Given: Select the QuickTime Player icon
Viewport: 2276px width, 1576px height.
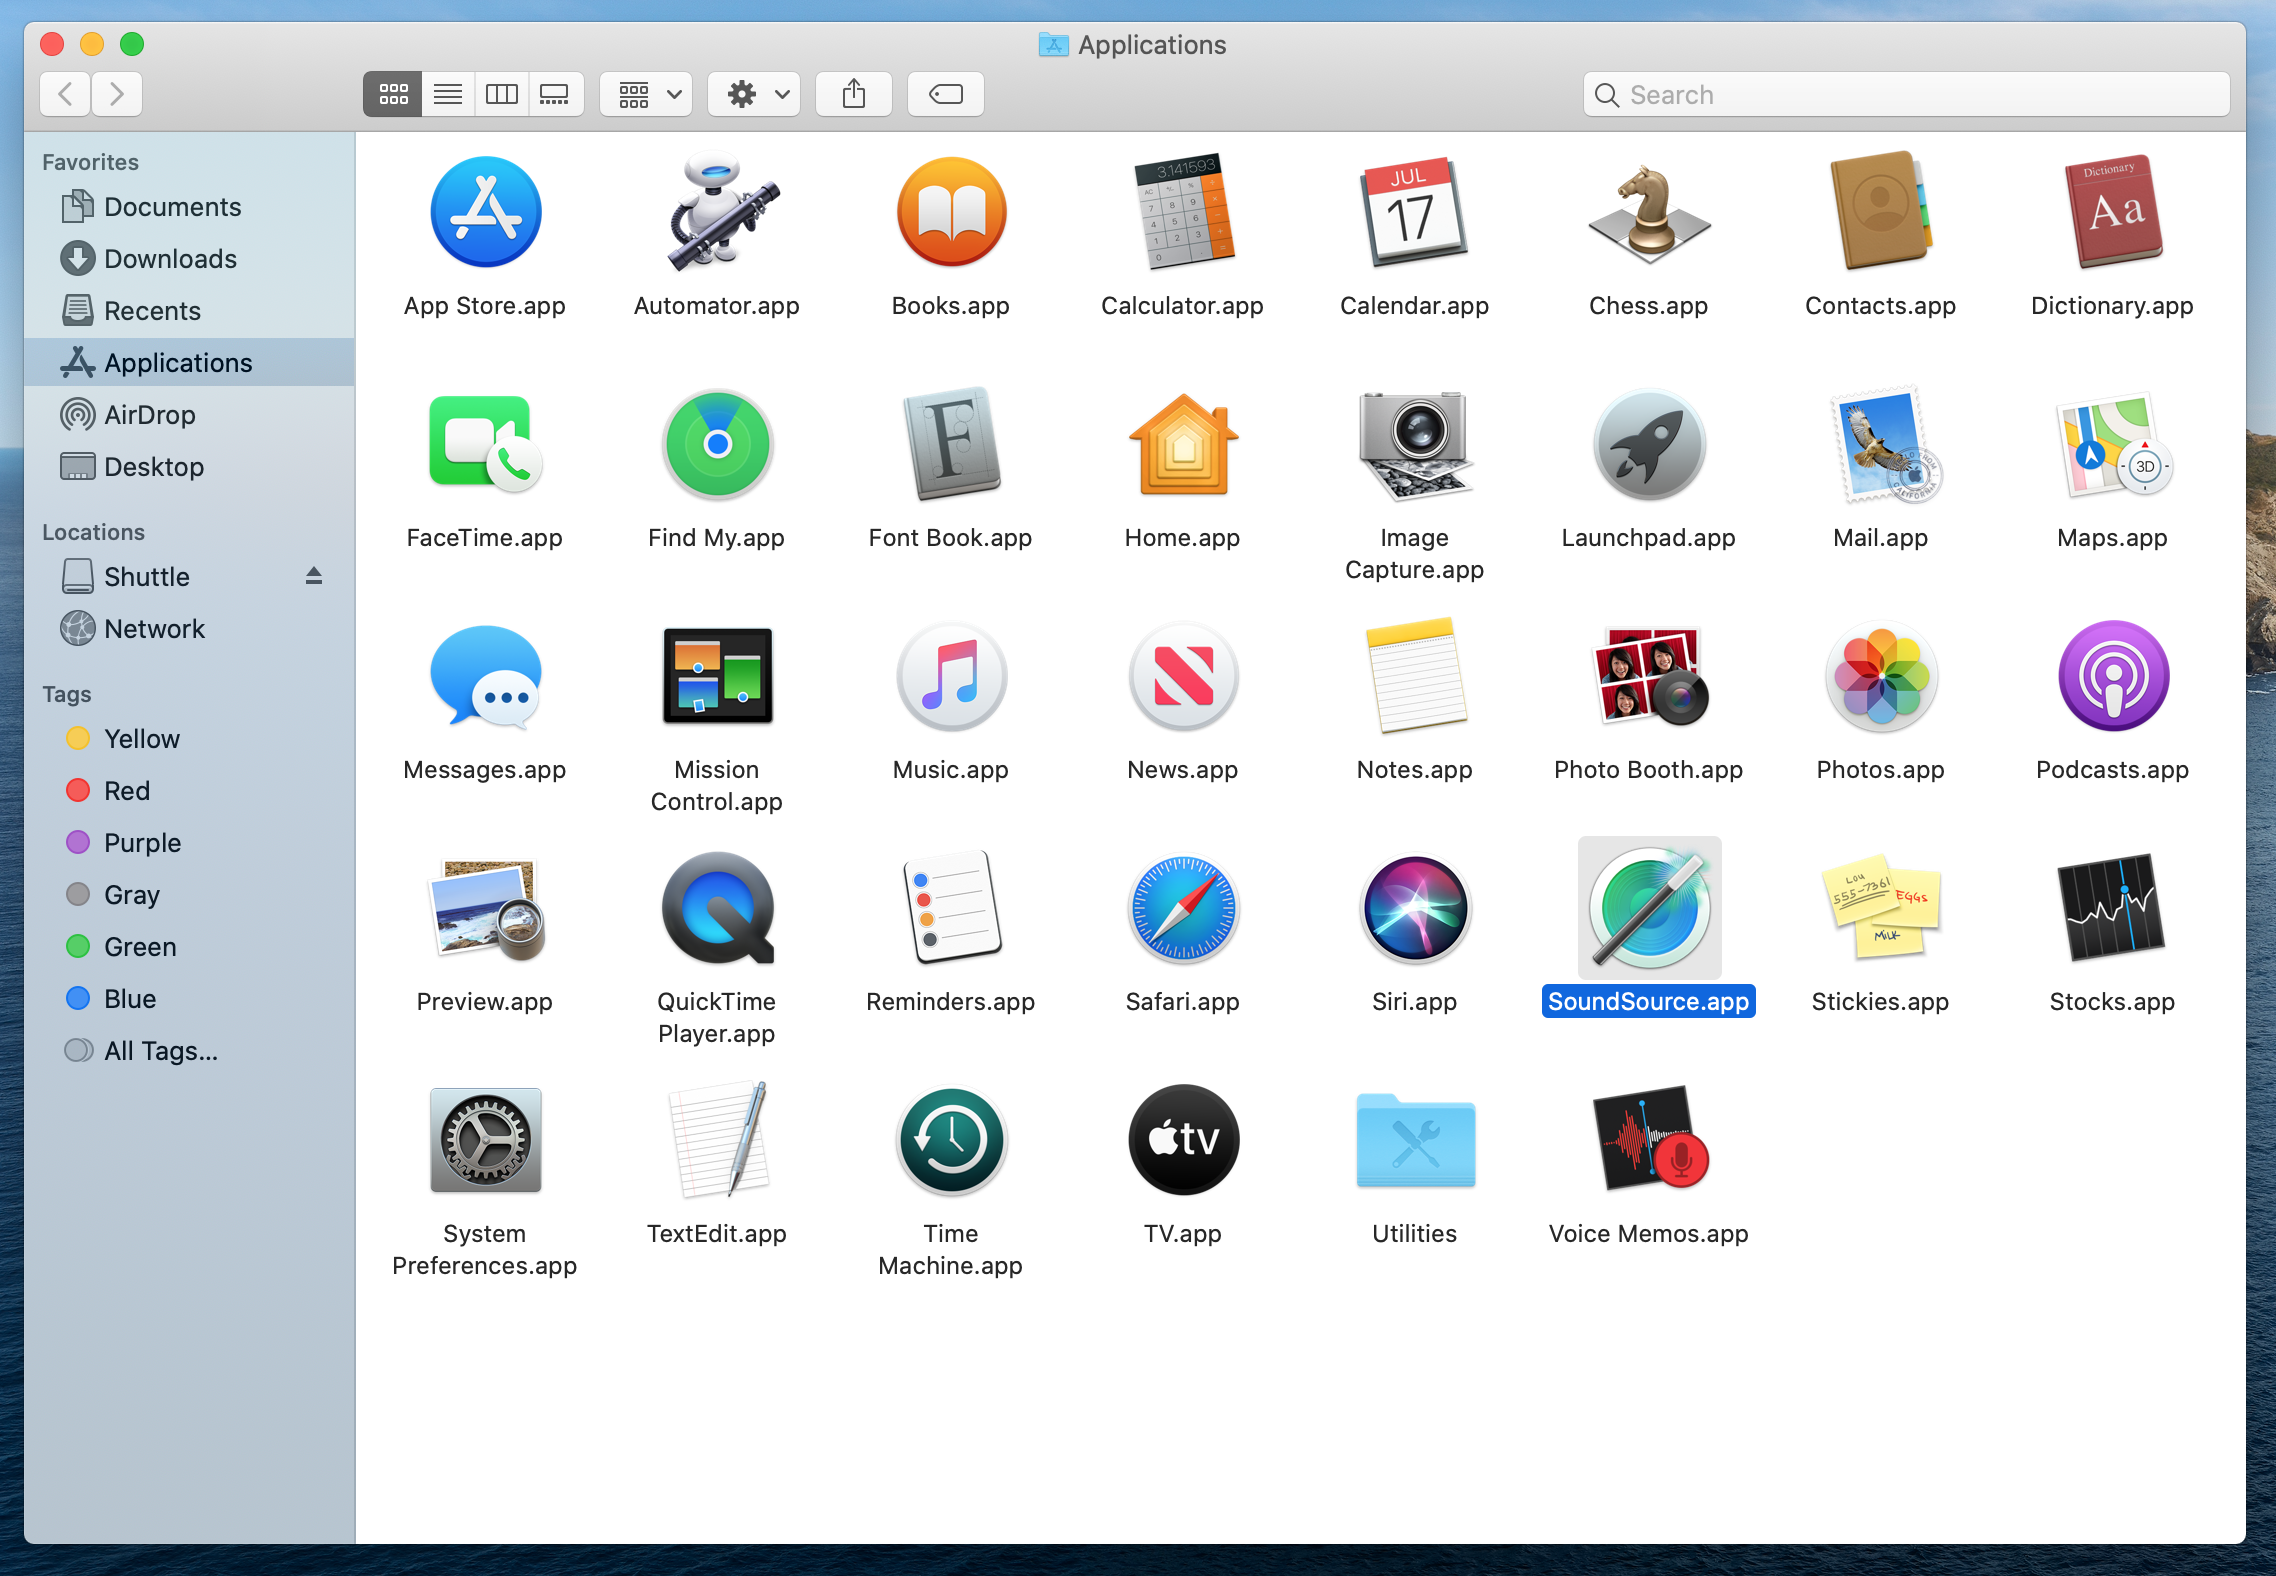Looking at the screenshot, I should tap(718, 908).
